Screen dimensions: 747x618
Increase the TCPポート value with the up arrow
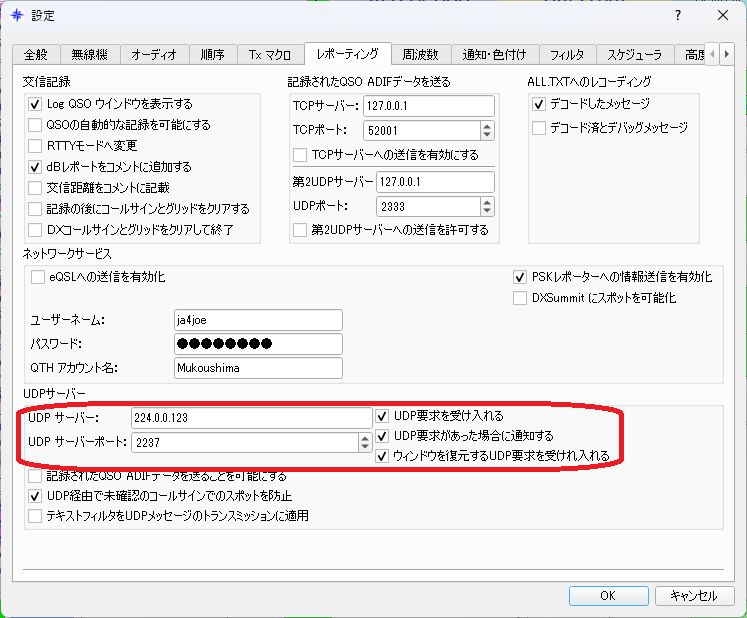tap(486, 126)
